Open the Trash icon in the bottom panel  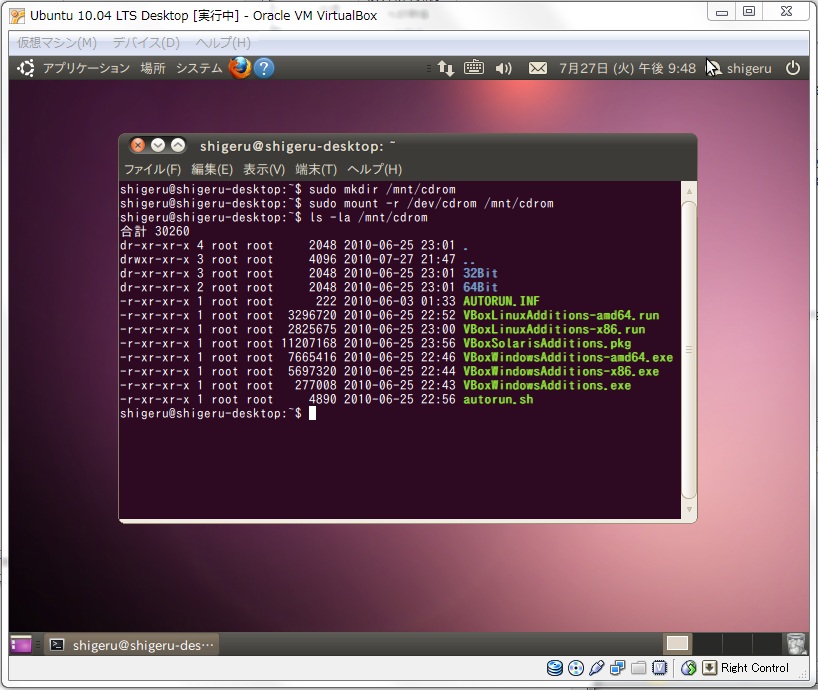tap(796, 644)
